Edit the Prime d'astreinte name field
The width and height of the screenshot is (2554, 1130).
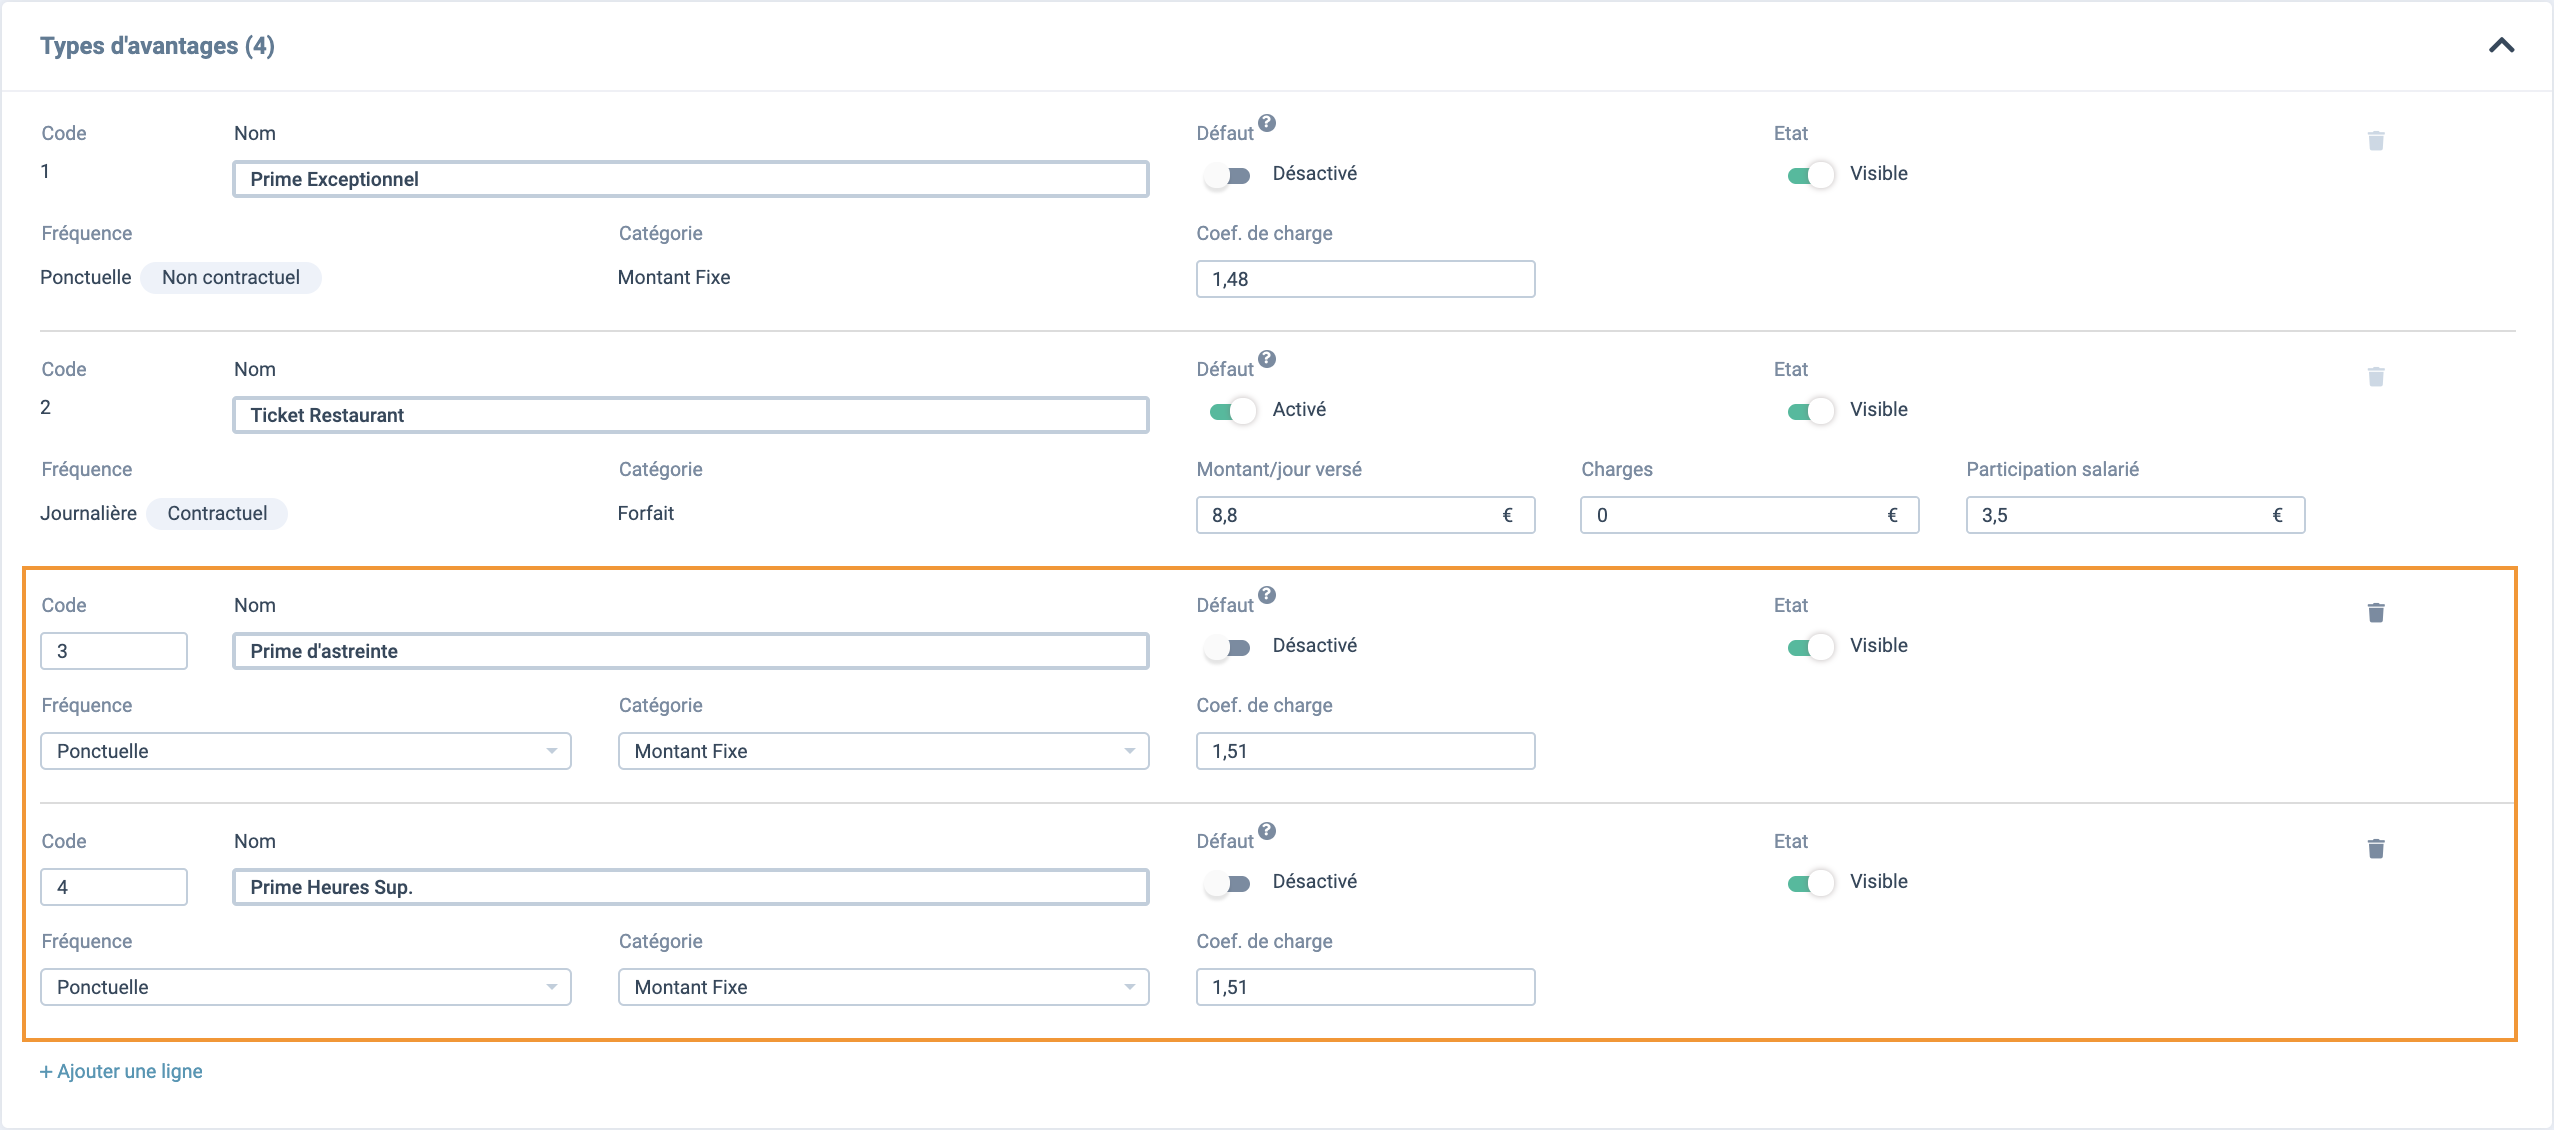click(x=691, y=651)
